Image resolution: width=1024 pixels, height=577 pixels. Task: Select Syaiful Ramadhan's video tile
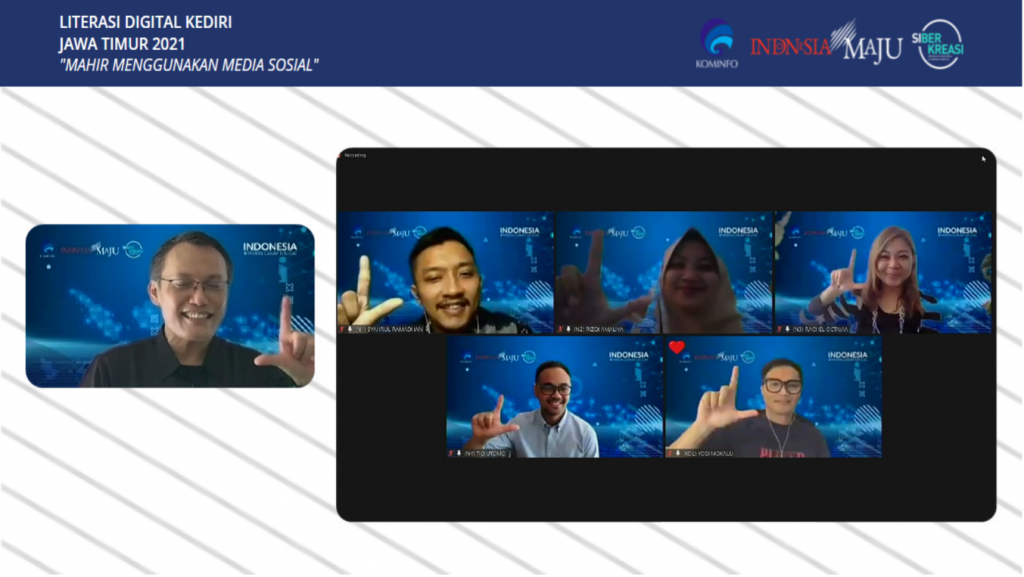click(445, 270)
